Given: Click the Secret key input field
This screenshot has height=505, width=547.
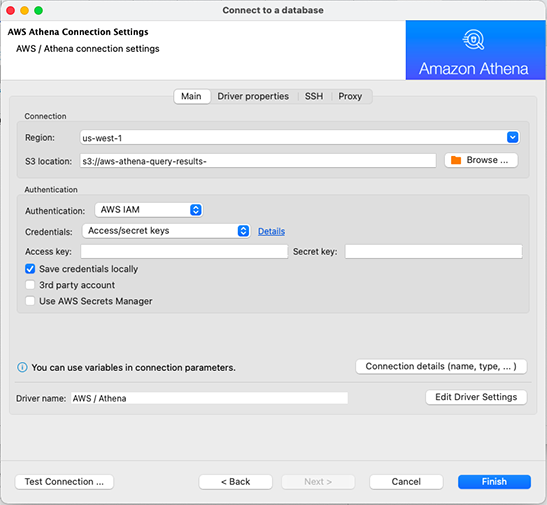Looking at the screenshot, I should (434, 251).
